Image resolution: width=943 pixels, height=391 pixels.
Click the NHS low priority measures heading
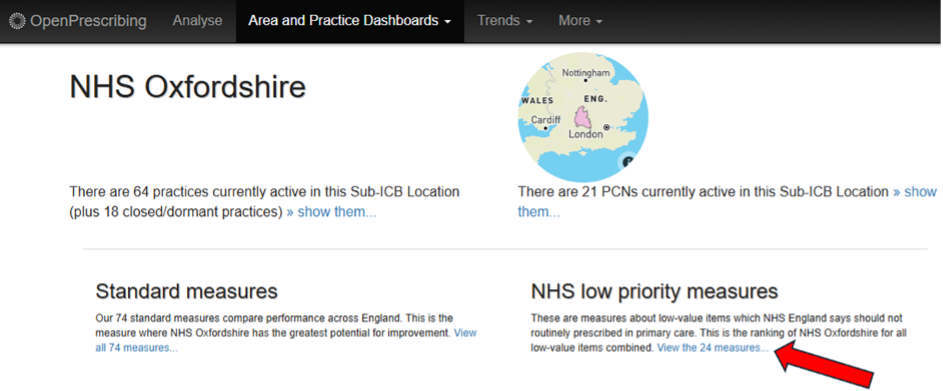[x=654, y=292]
